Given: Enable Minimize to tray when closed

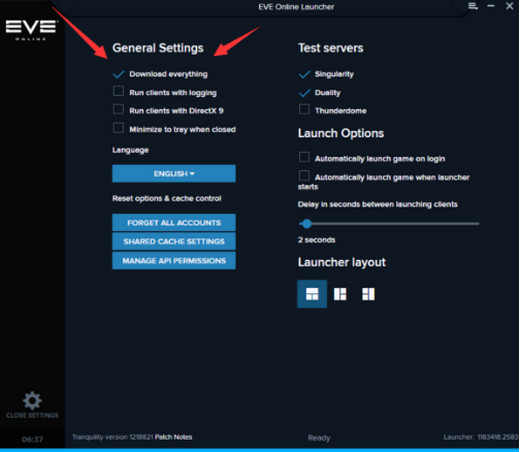Looking at the screenshot, I should [118, 128].
